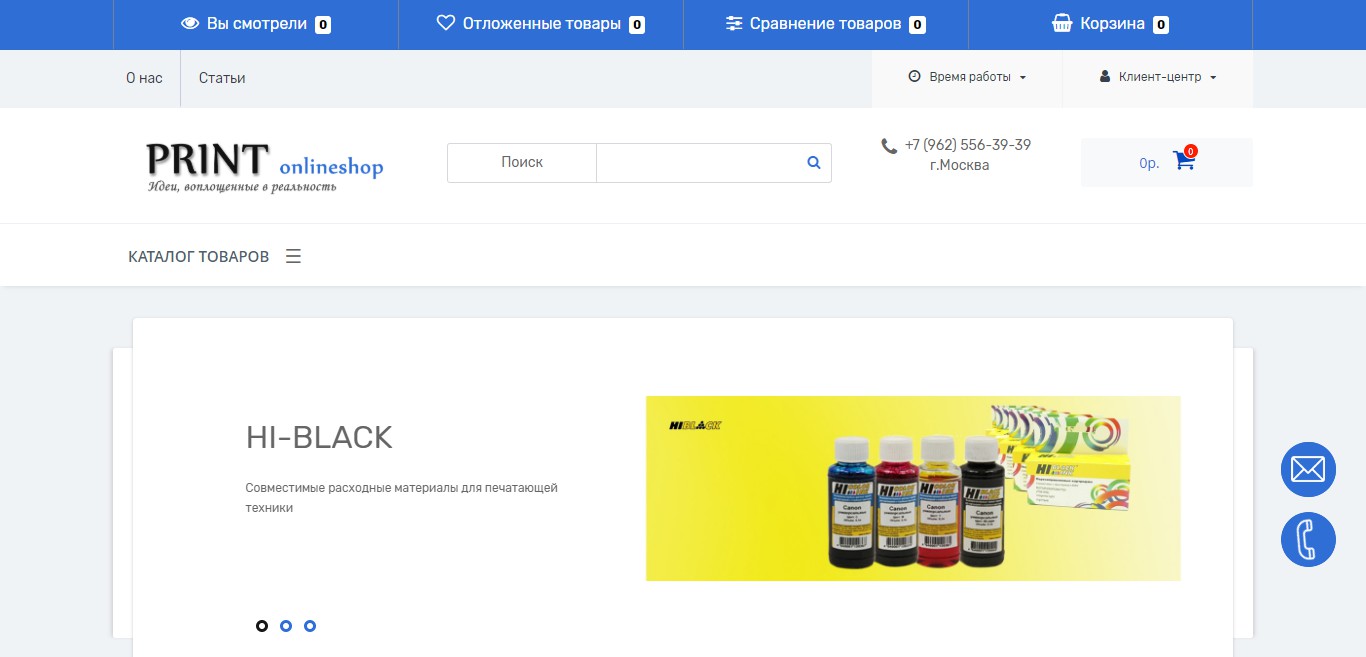The height and width of the screenshot is (657, 1366).
Task: Click the user icon by Клиент-центр
Action: click(x=1105, y=76)
